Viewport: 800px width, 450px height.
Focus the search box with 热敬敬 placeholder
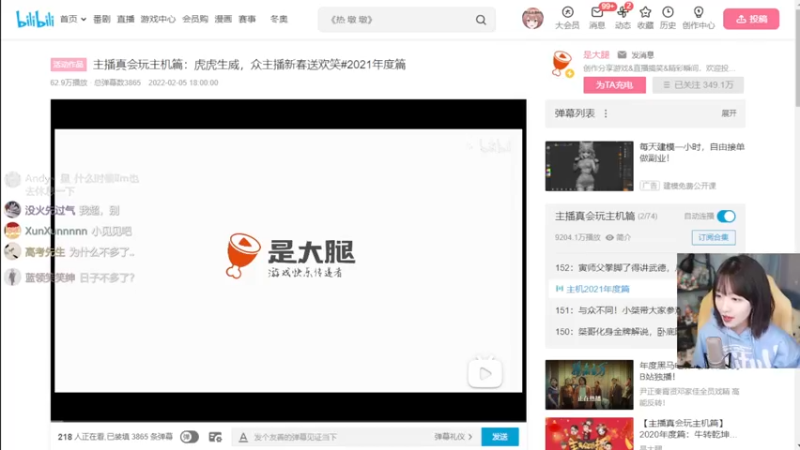pos(398,20)
